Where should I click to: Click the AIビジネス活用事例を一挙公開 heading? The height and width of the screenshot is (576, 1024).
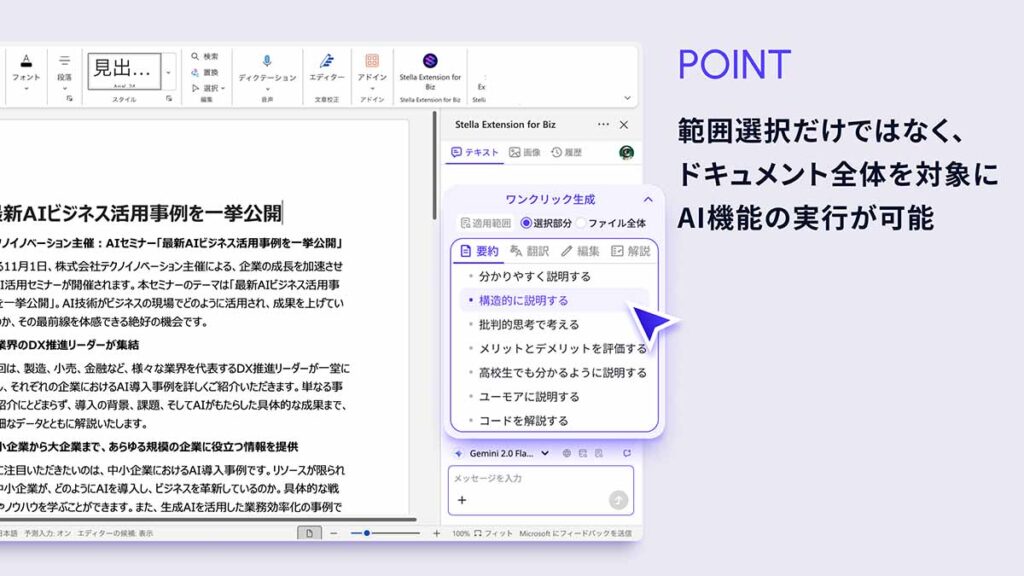(x=140, y=213)
